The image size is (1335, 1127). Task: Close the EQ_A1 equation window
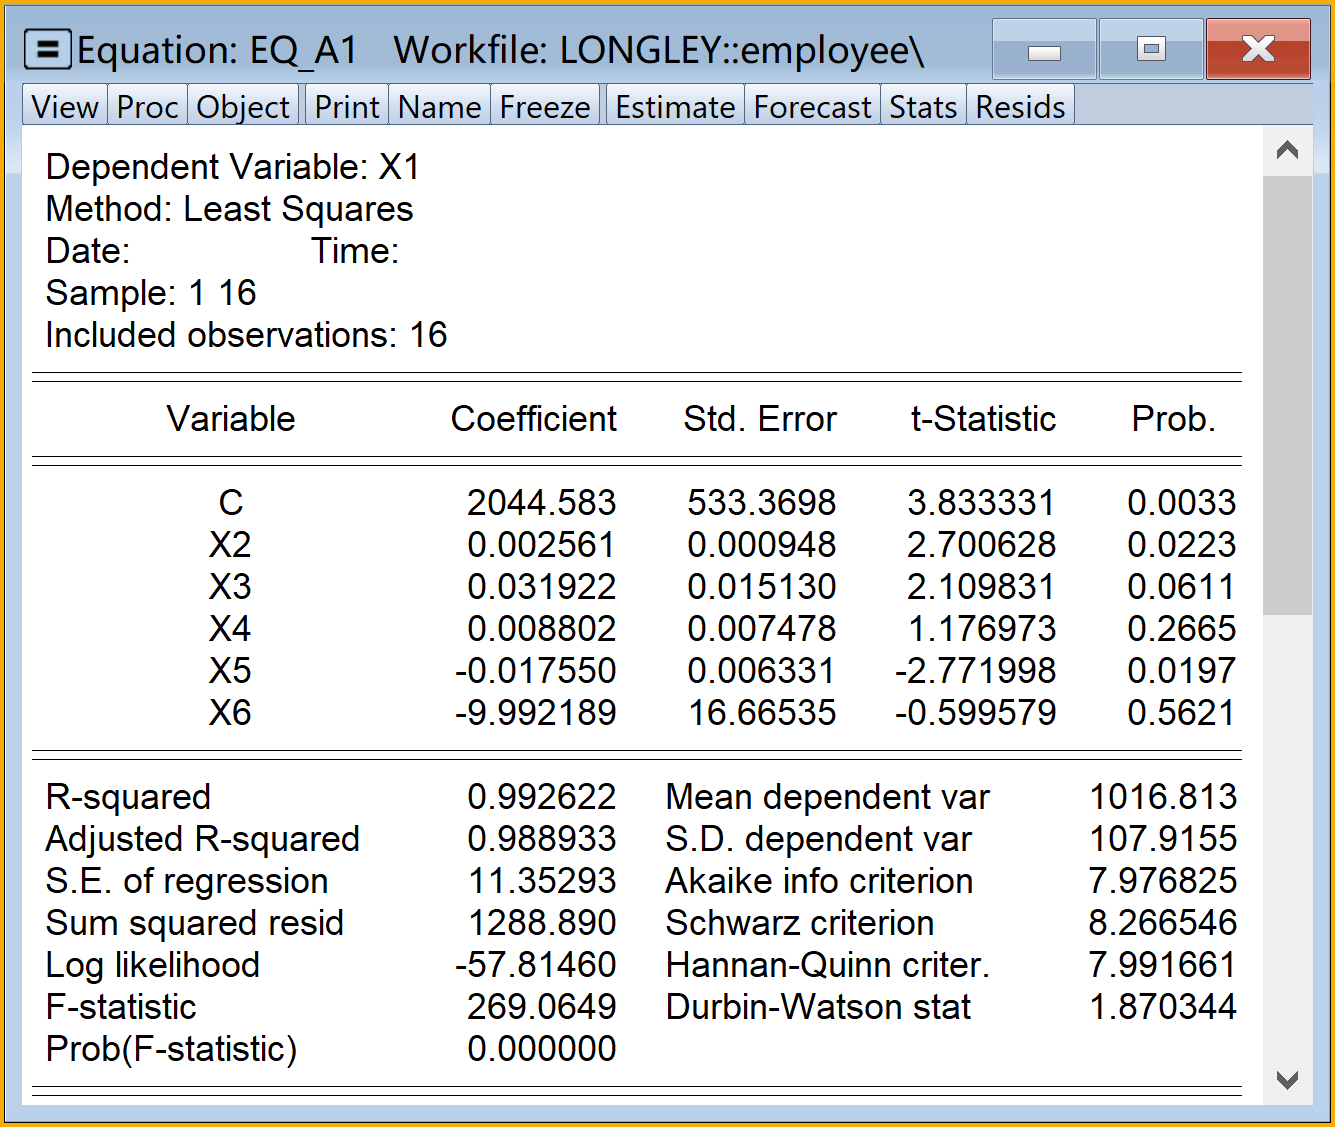point(1257,50)
